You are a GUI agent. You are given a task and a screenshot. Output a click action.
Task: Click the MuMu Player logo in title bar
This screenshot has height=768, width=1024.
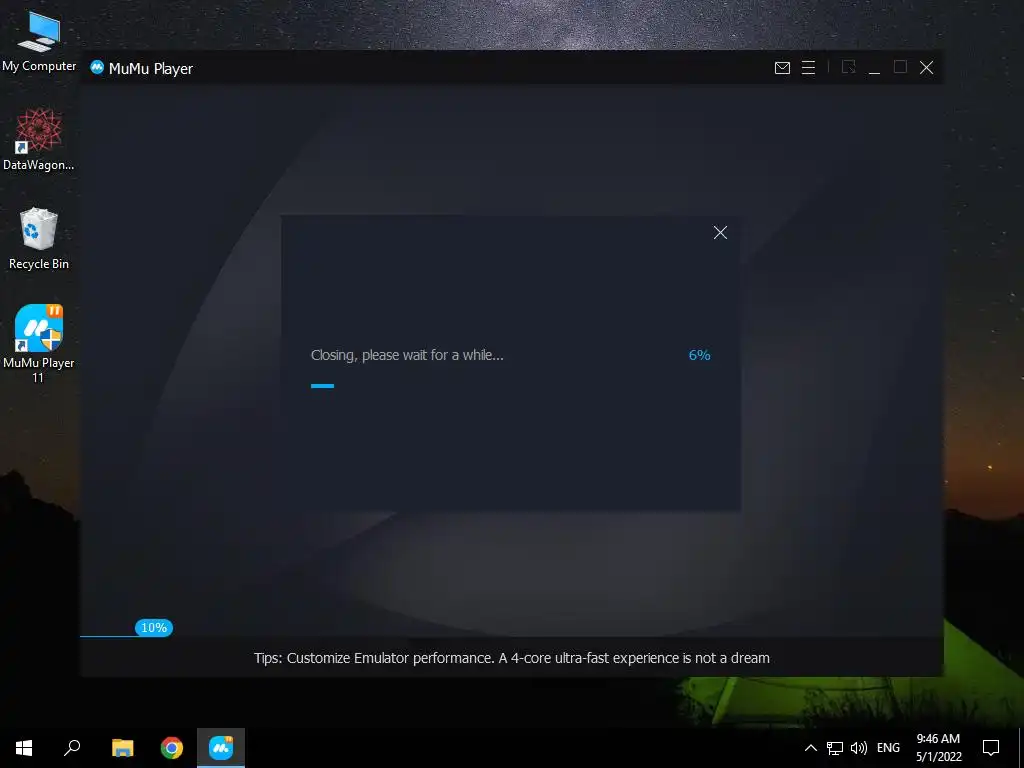[x=97, y=67]
